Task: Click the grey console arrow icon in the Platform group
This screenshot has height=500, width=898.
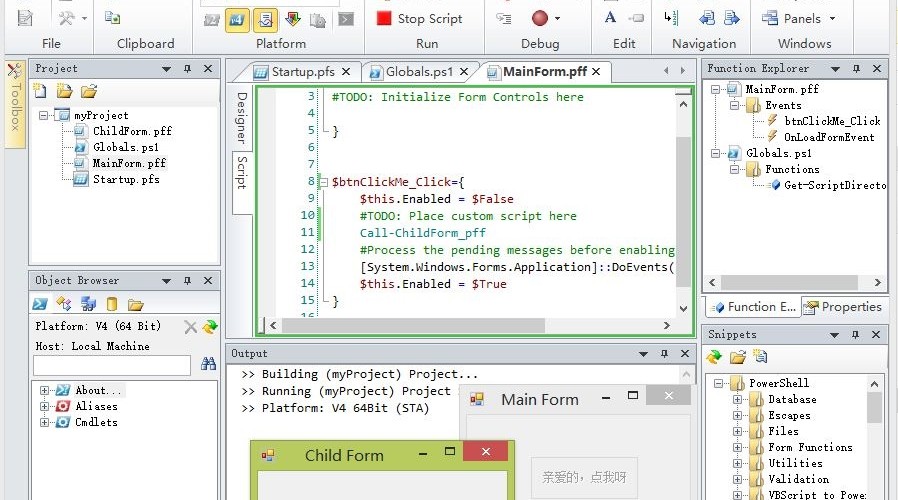Action: 346,19
